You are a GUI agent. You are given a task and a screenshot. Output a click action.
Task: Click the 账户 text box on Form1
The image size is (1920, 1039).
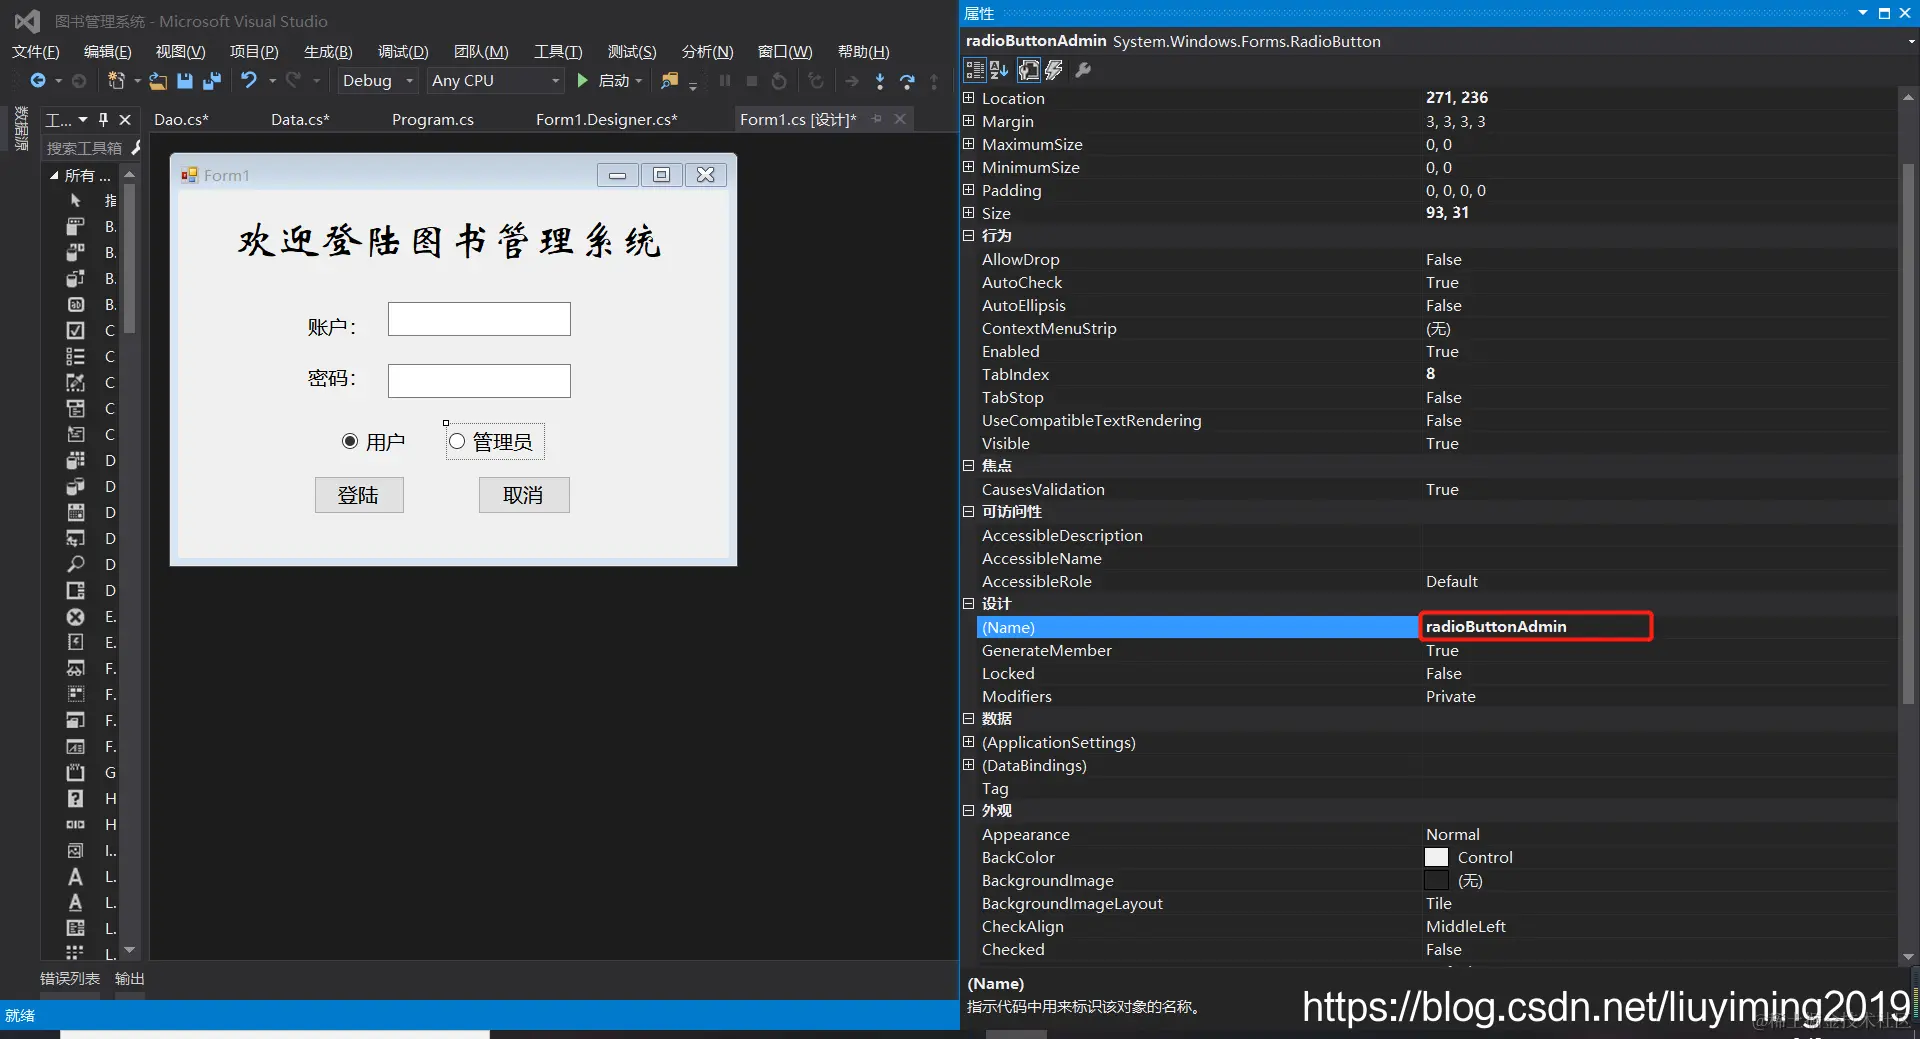coord(479,319)
